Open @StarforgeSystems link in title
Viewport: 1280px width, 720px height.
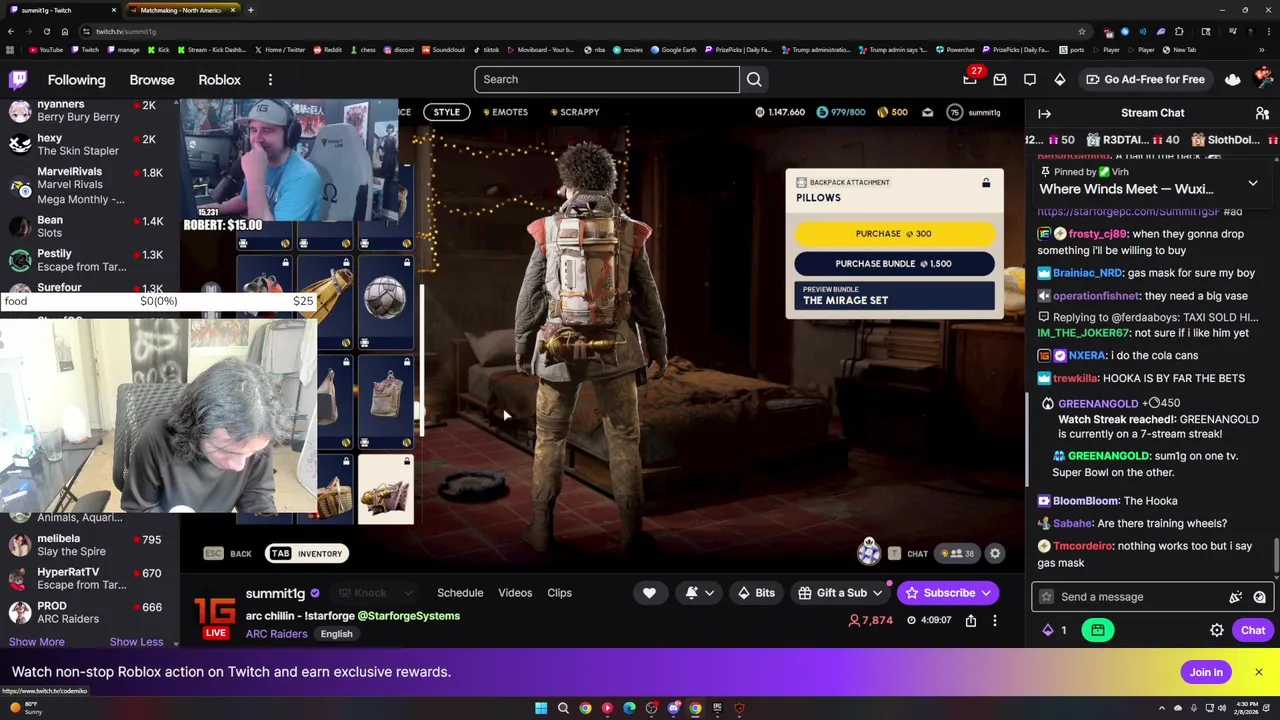pyautogui.click(x=408, y=616)
